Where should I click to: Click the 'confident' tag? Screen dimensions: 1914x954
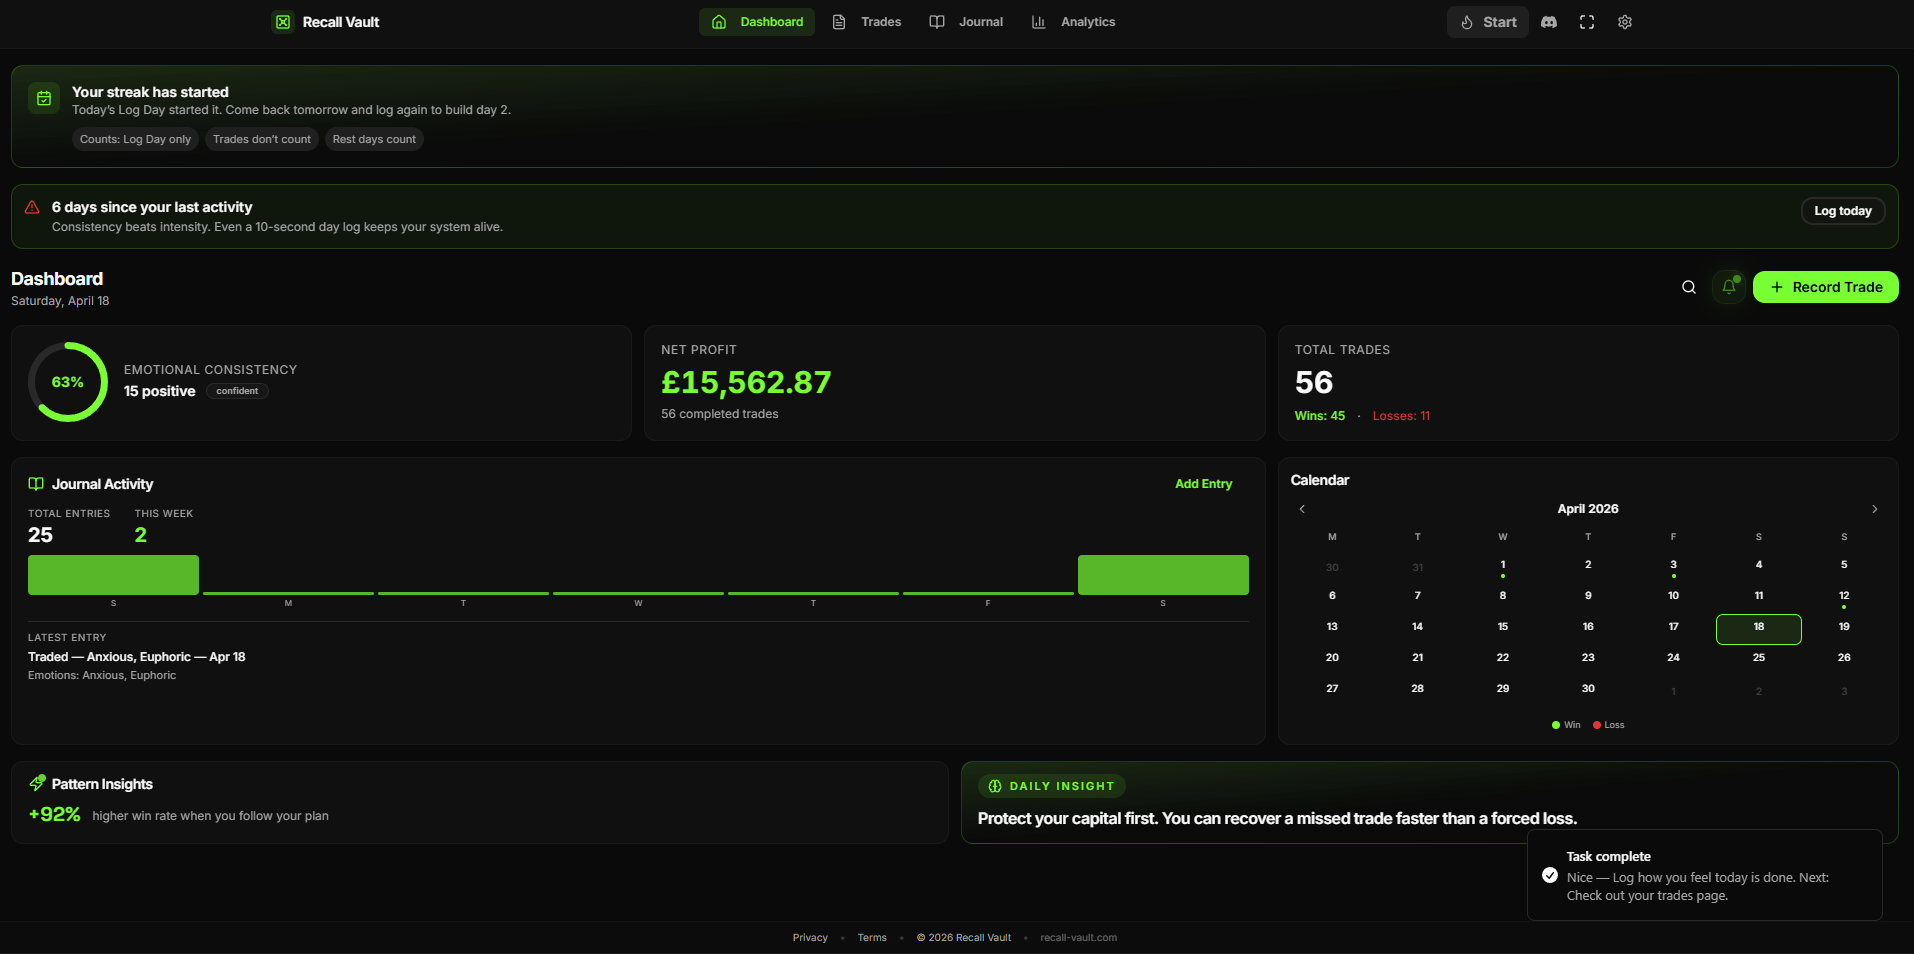click(237, 391)
